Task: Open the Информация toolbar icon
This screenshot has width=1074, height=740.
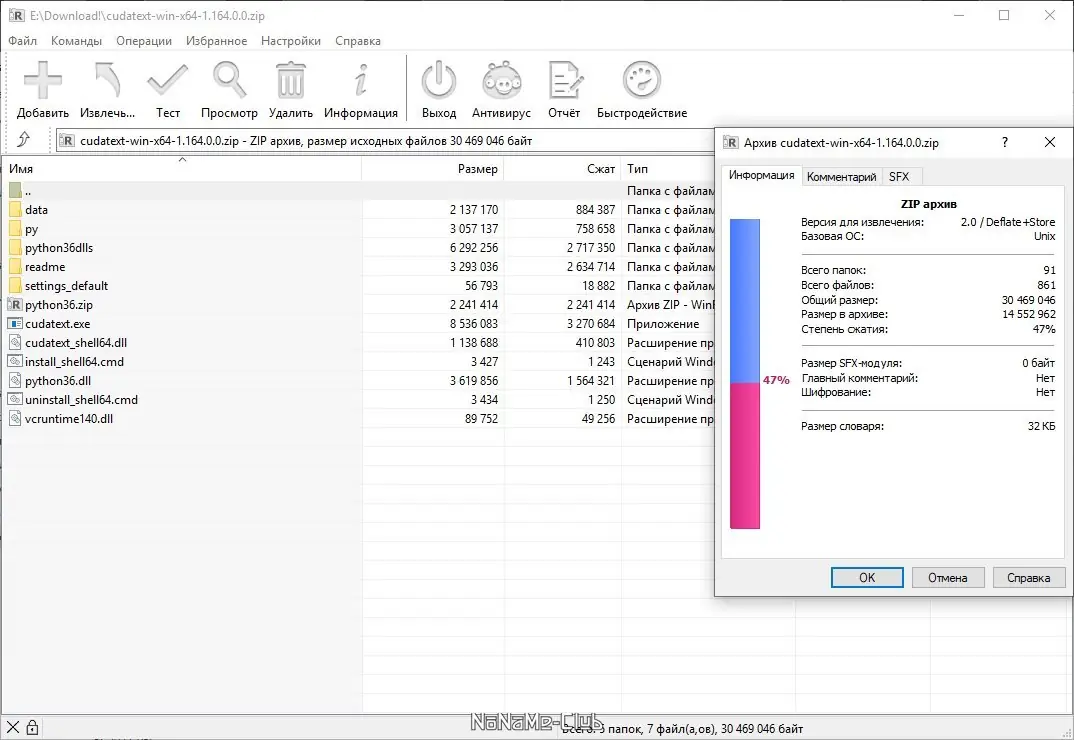Action: 361,80
